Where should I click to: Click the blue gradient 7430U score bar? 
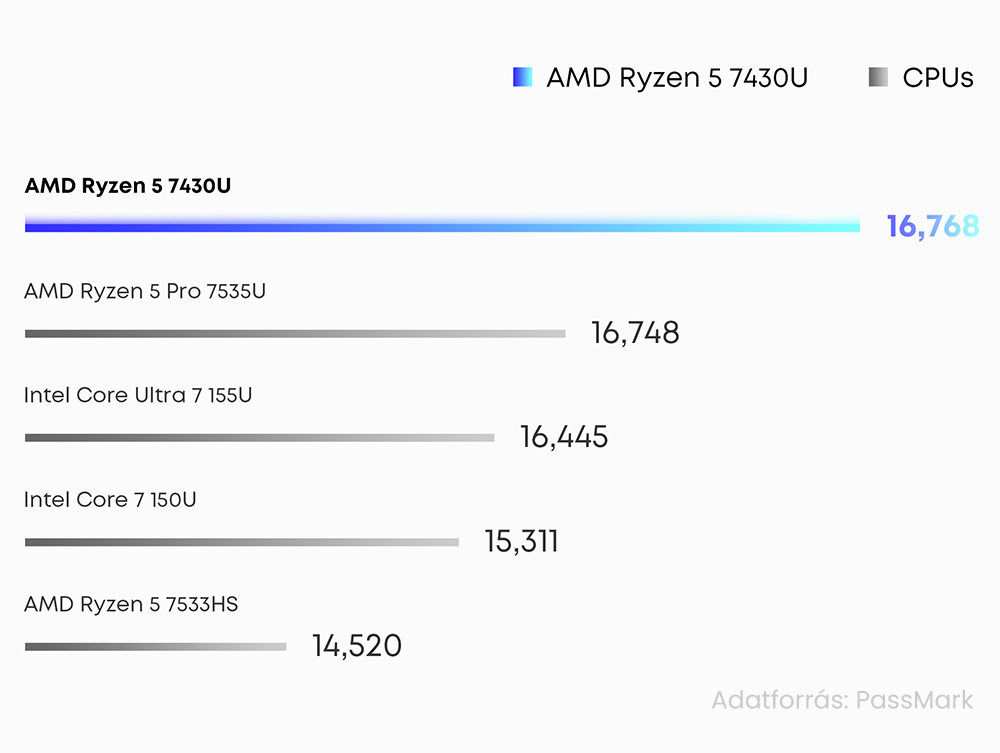[442, 224]
